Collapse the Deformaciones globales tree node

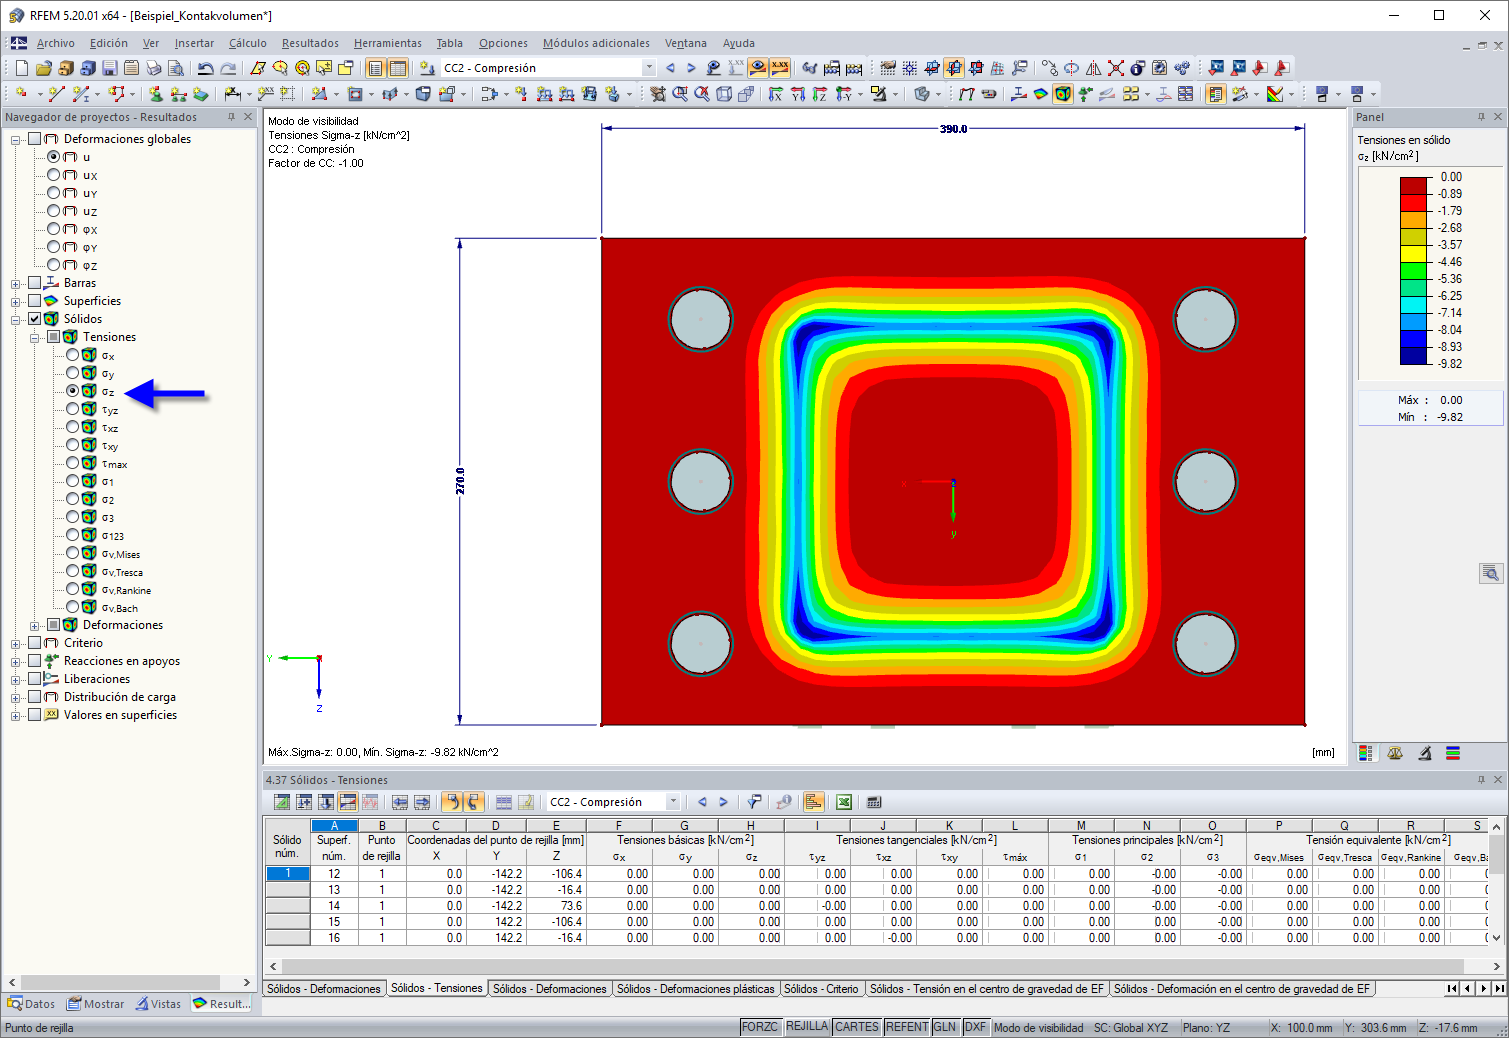[16, 140]
